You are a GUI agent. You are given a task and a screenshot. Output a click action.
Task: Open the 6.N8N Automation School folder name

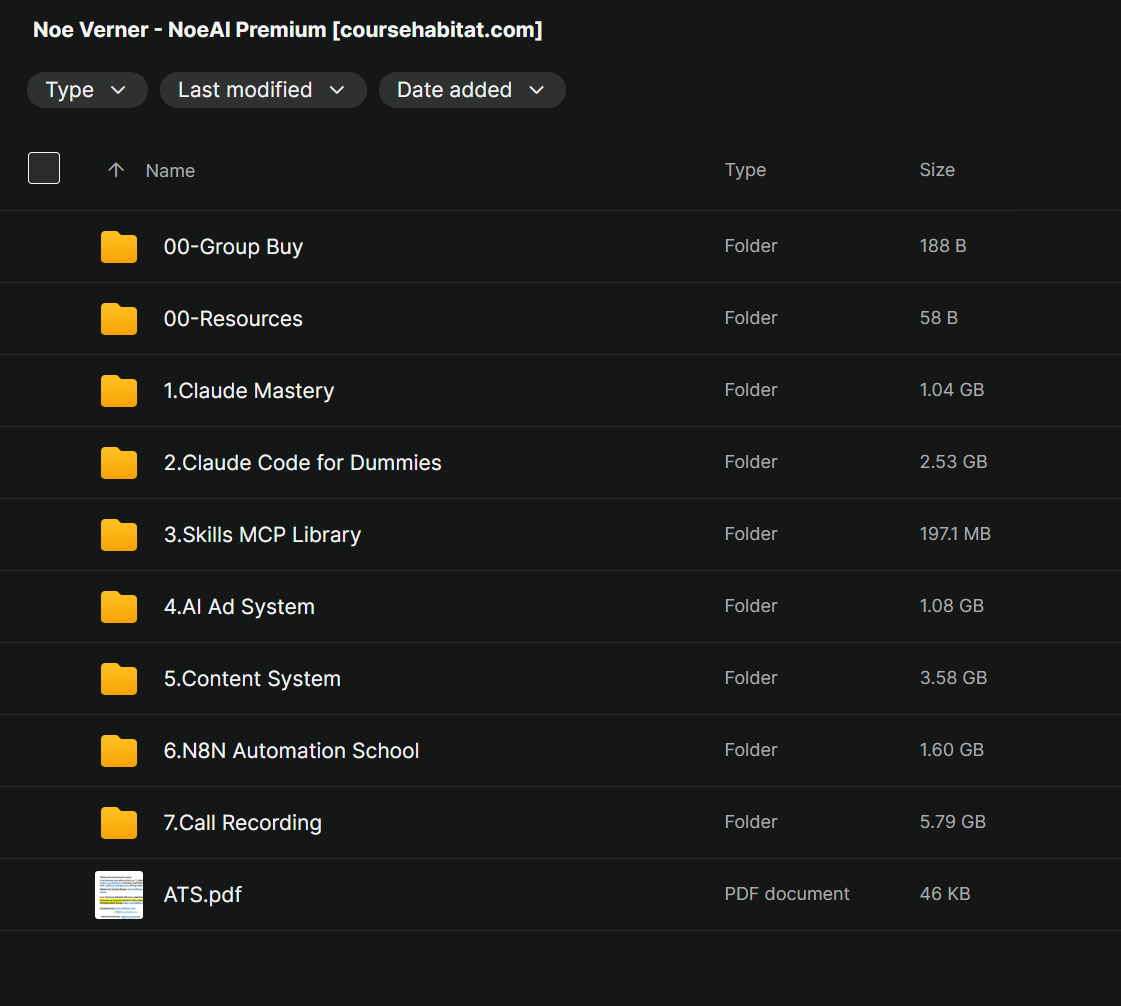click(x=291, y=751)
